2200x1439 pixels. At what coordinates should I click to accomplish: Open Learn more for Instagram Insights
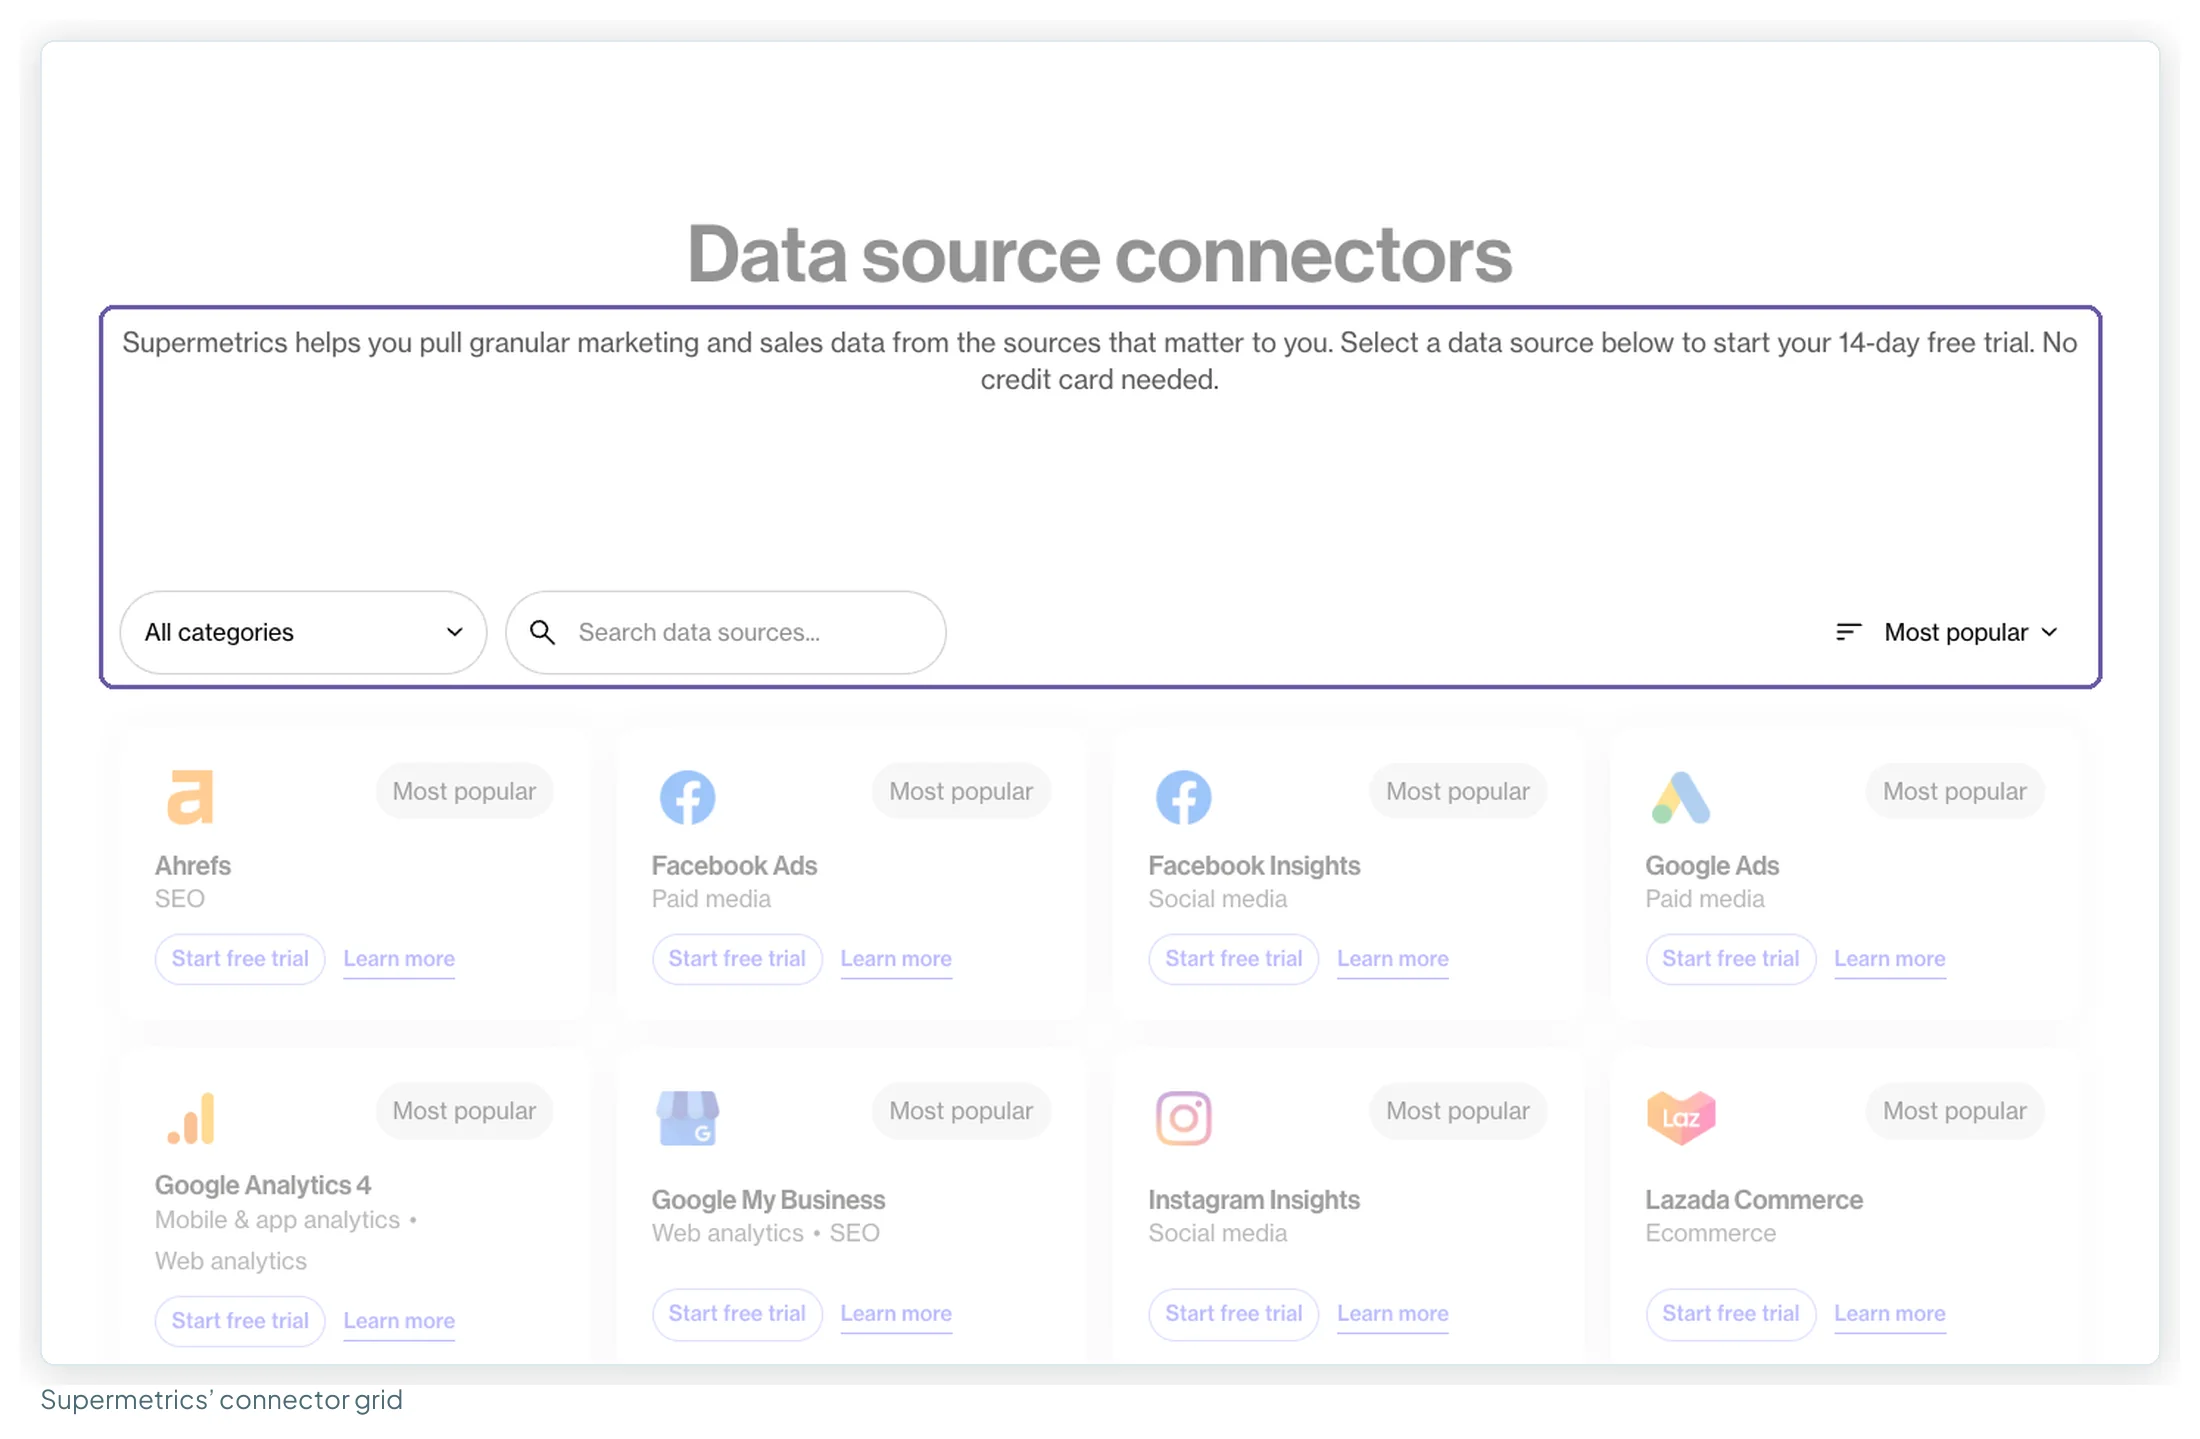[x=1393, y=1314]
